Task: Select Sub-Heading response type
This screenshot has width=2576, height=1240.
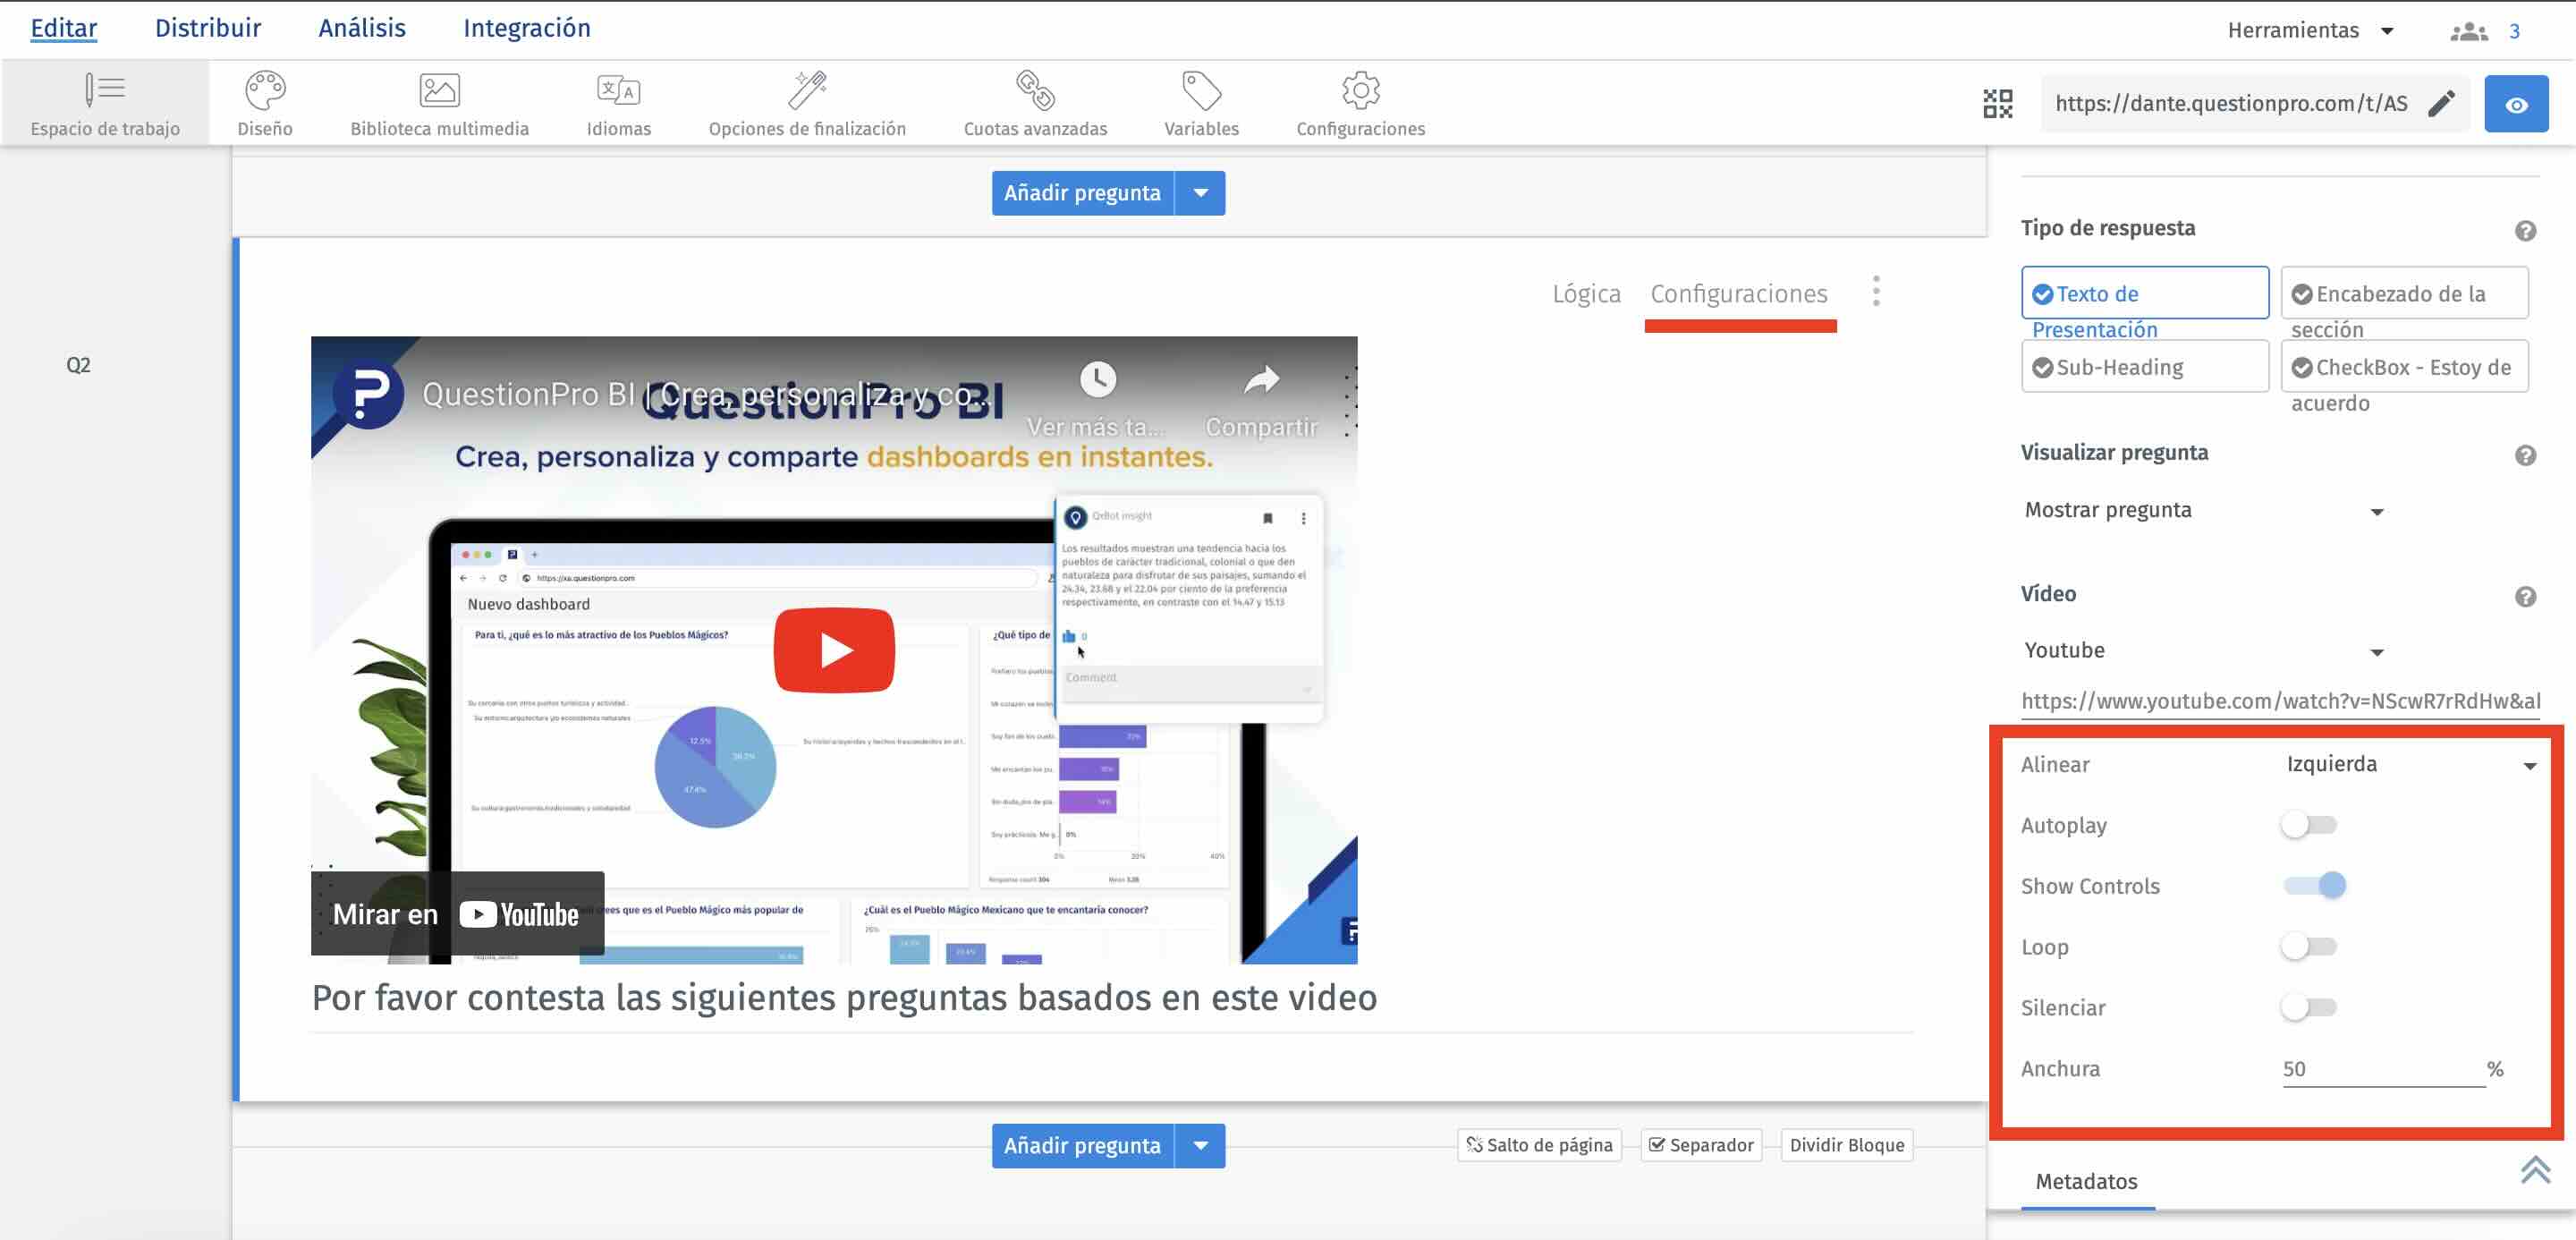Action: pyautogui.click(x=2144, y=367)
